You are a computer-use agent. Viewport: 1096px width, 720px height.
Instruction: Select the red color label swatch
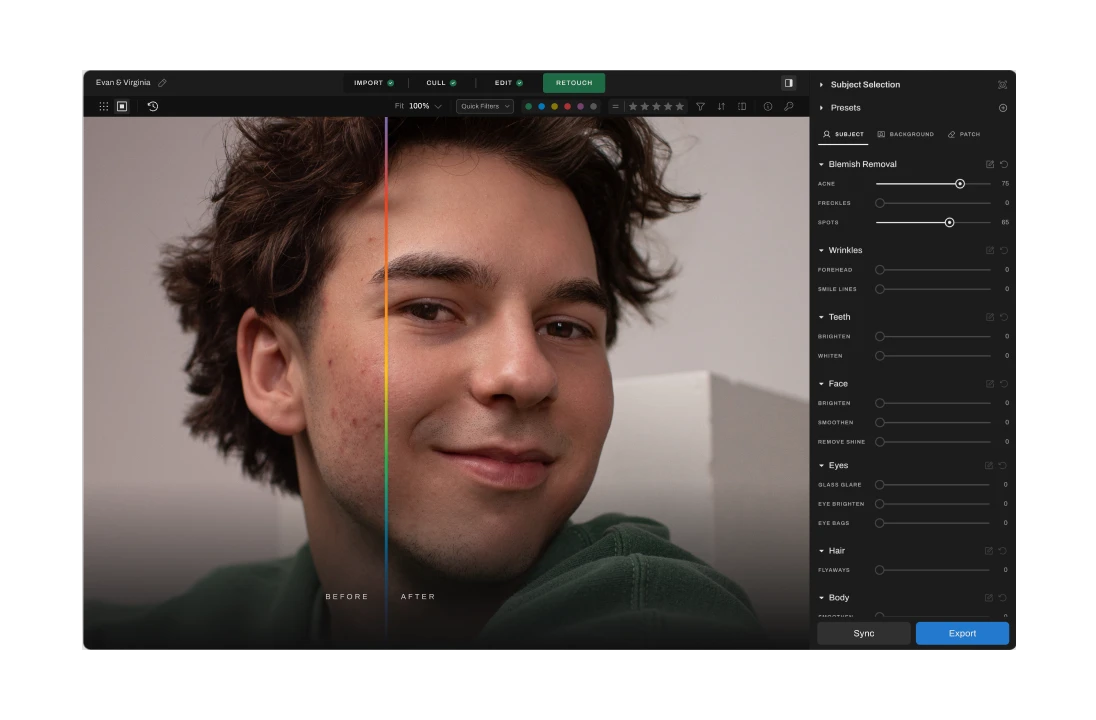point(567,106)
